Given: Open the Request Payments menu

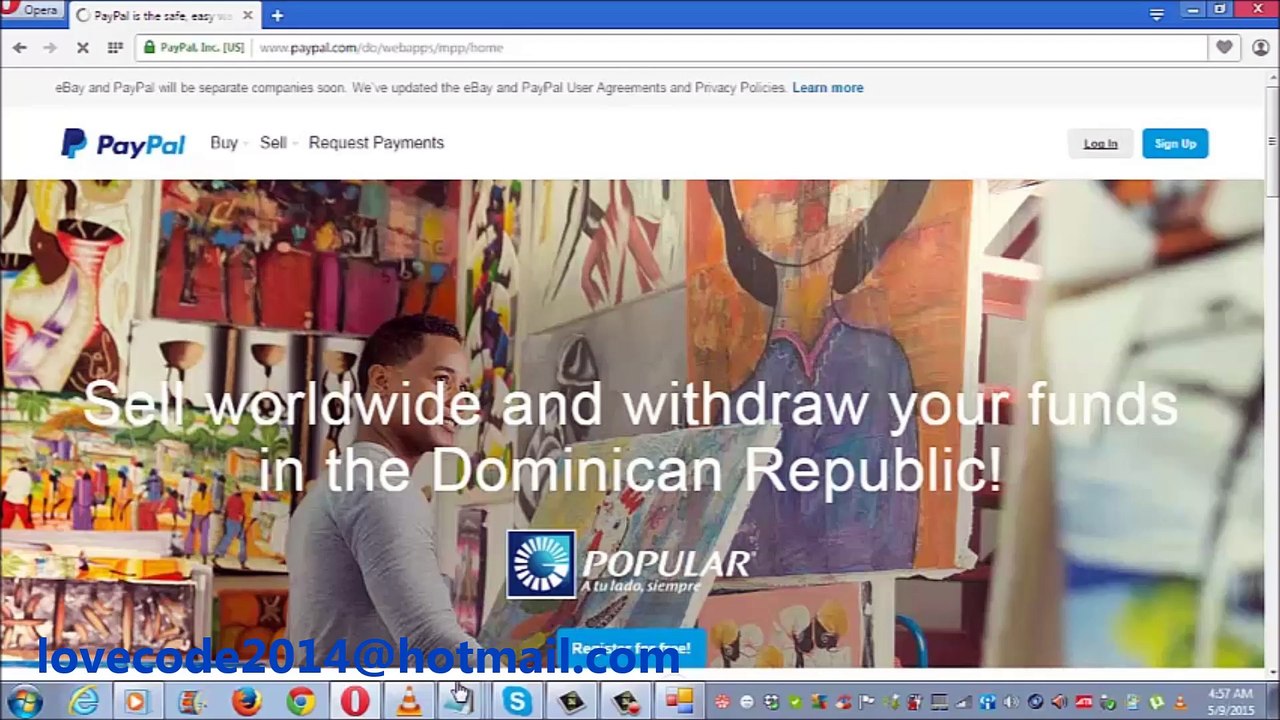Looking at the screenshot, I should (376, 143).
